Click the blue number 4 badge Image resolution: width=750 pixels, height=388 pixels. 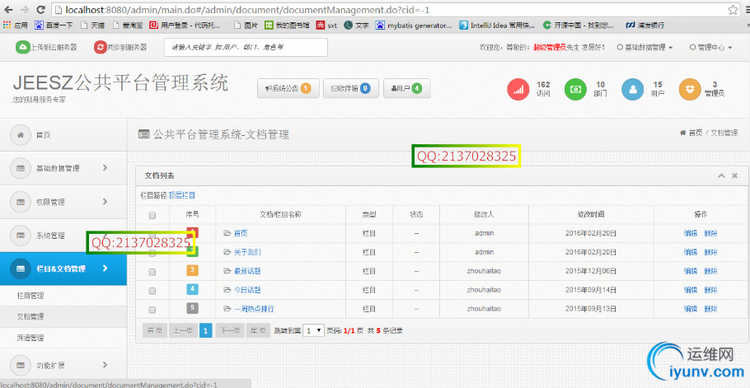[193, 289]
